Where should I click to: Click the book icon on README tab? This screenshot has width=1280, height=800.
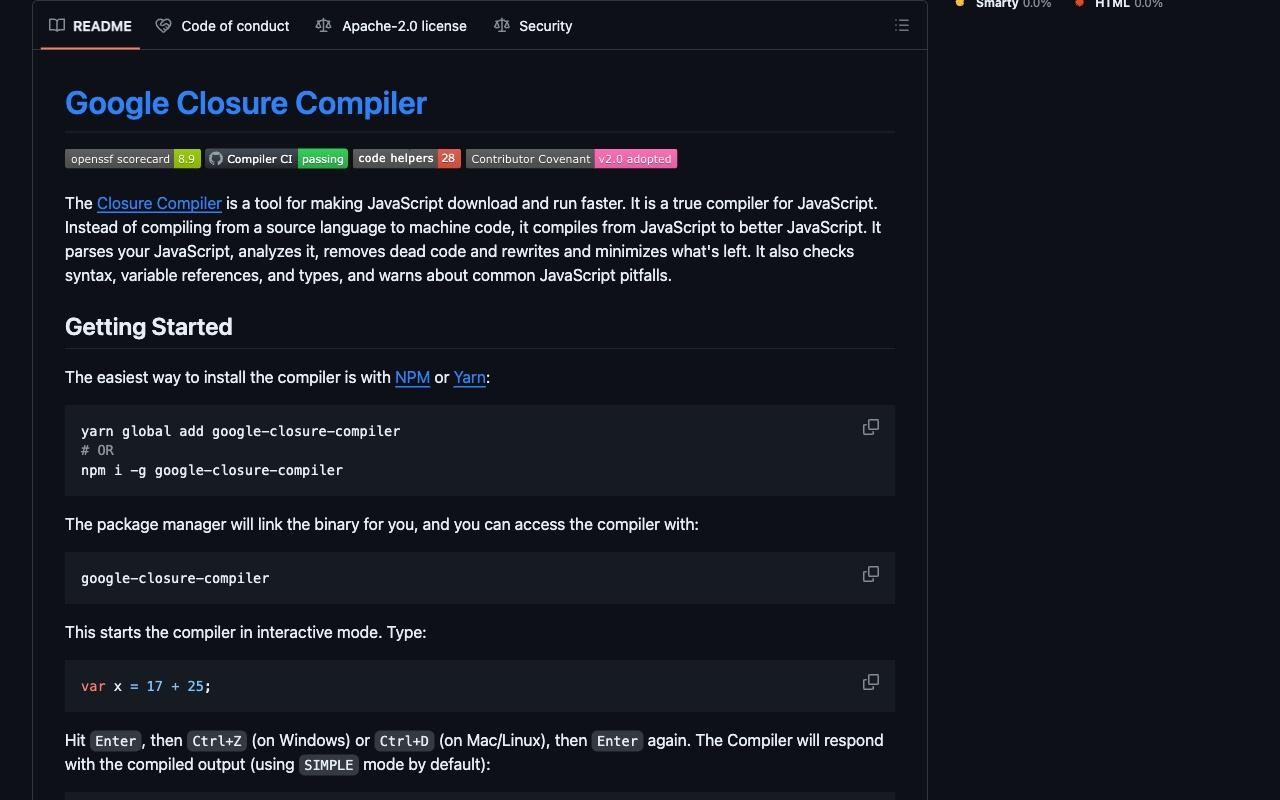(x=57, y=26)
